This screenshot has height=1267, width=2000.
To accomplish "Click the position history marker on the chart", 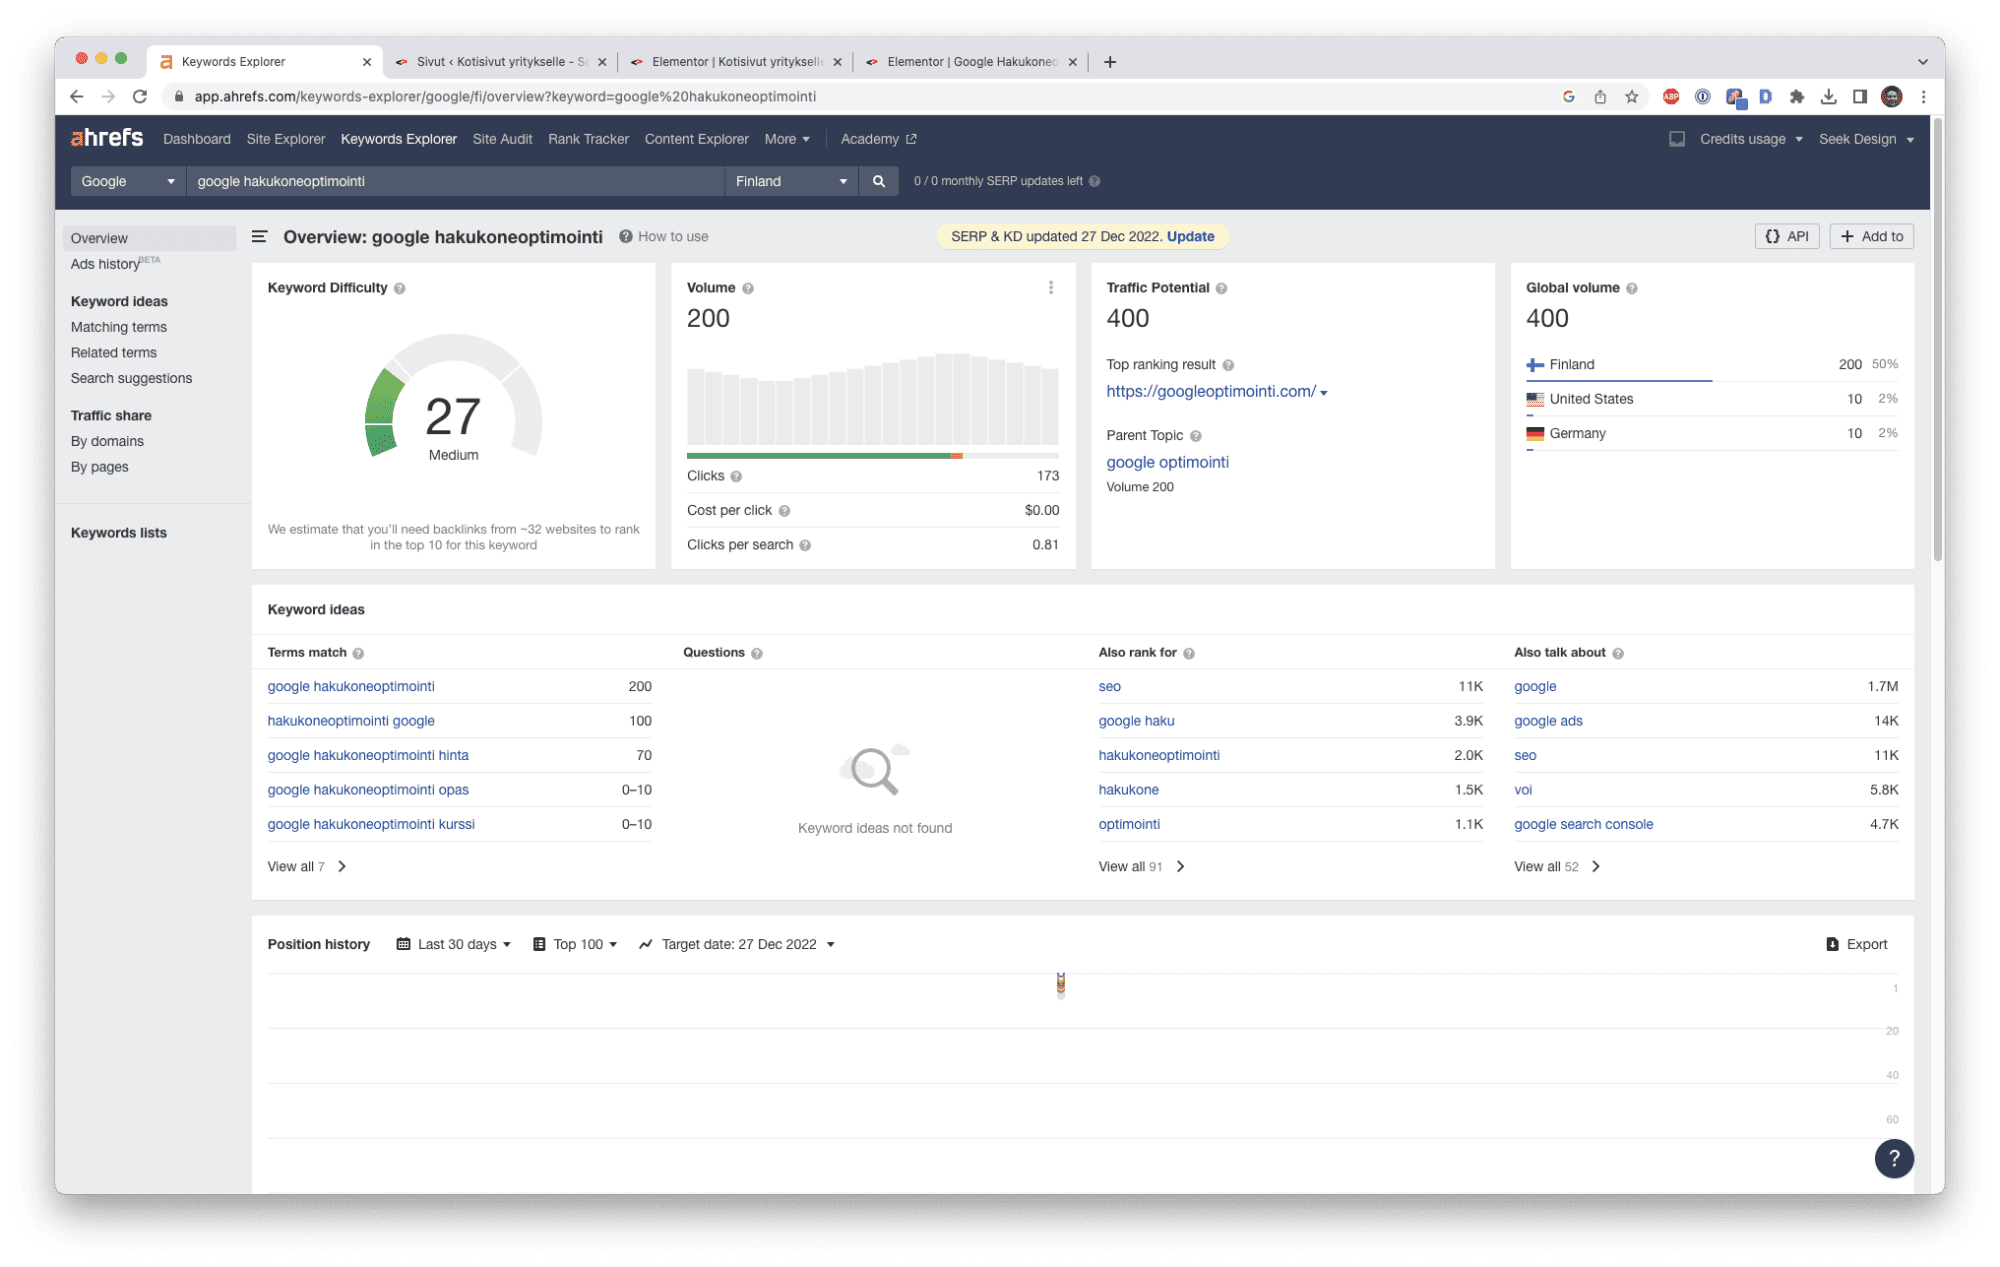I will click(x=1060, y=985).
